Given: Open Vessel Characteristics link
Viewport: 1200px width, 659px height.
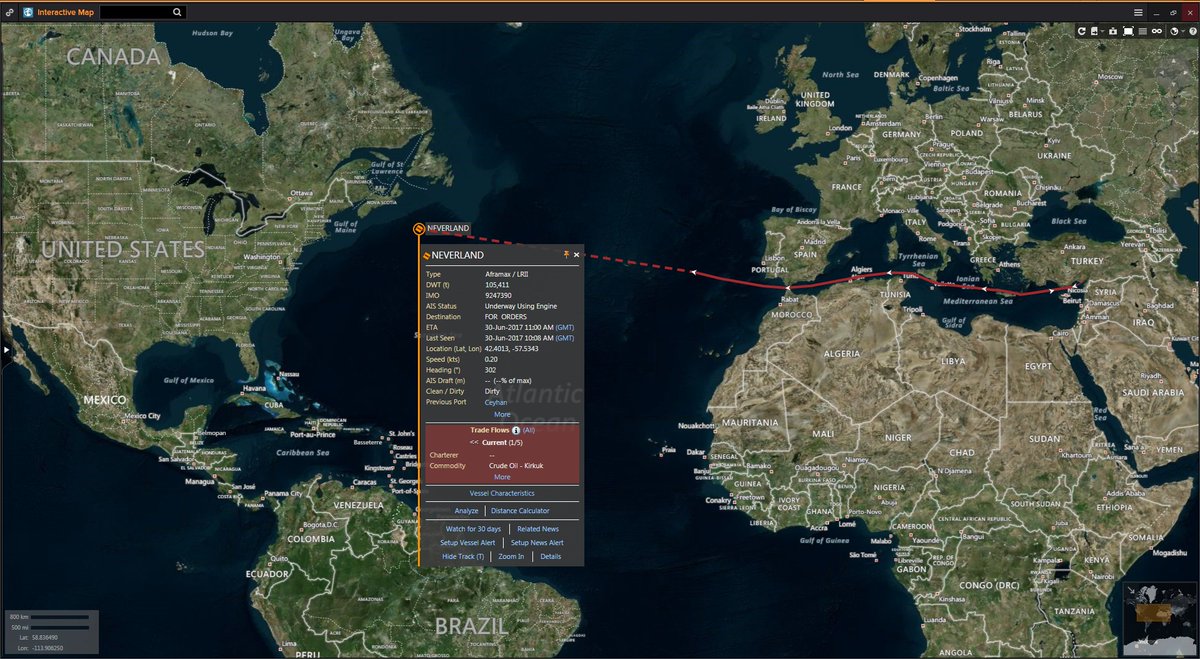Looking at the screenshot, I should (x=502, y=493).
